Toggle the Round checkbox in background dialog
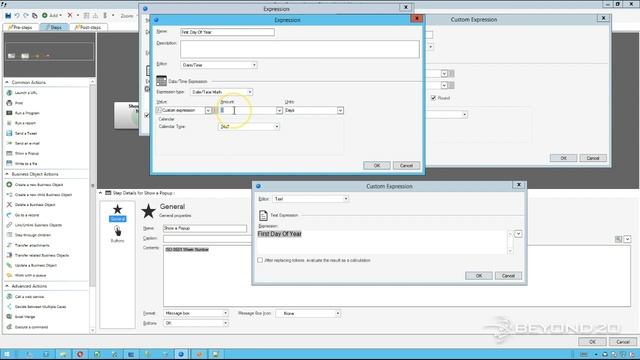640x360 pixels. pyautogui.click(x=433, y=98)
